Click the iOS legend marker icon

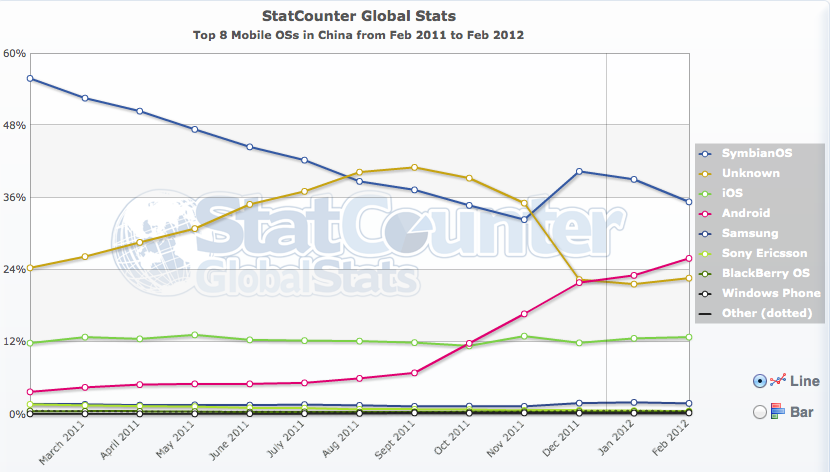click(x=706, y=193)
